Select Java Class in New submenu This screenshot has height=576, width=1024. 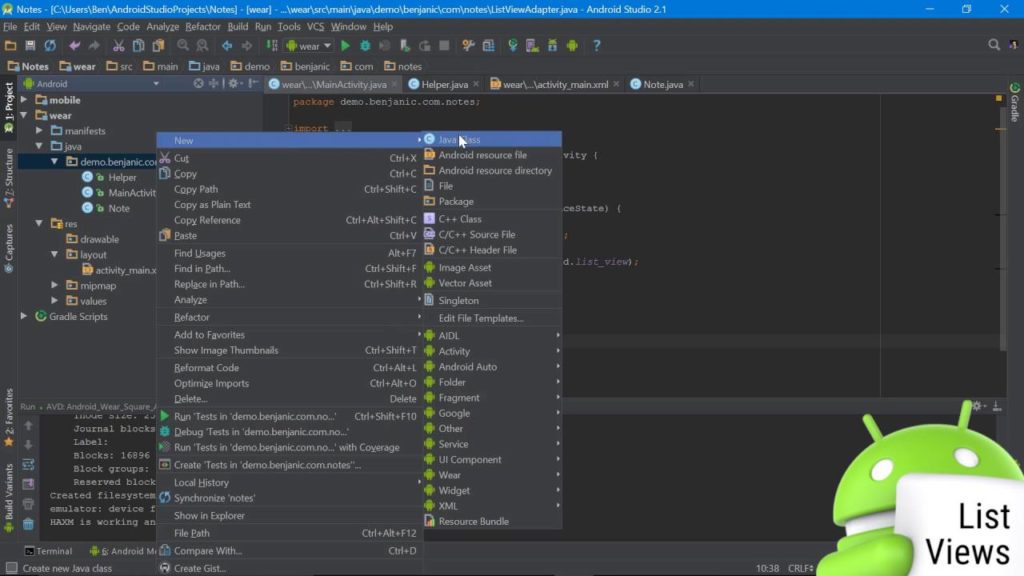click(x=492, y=140)
